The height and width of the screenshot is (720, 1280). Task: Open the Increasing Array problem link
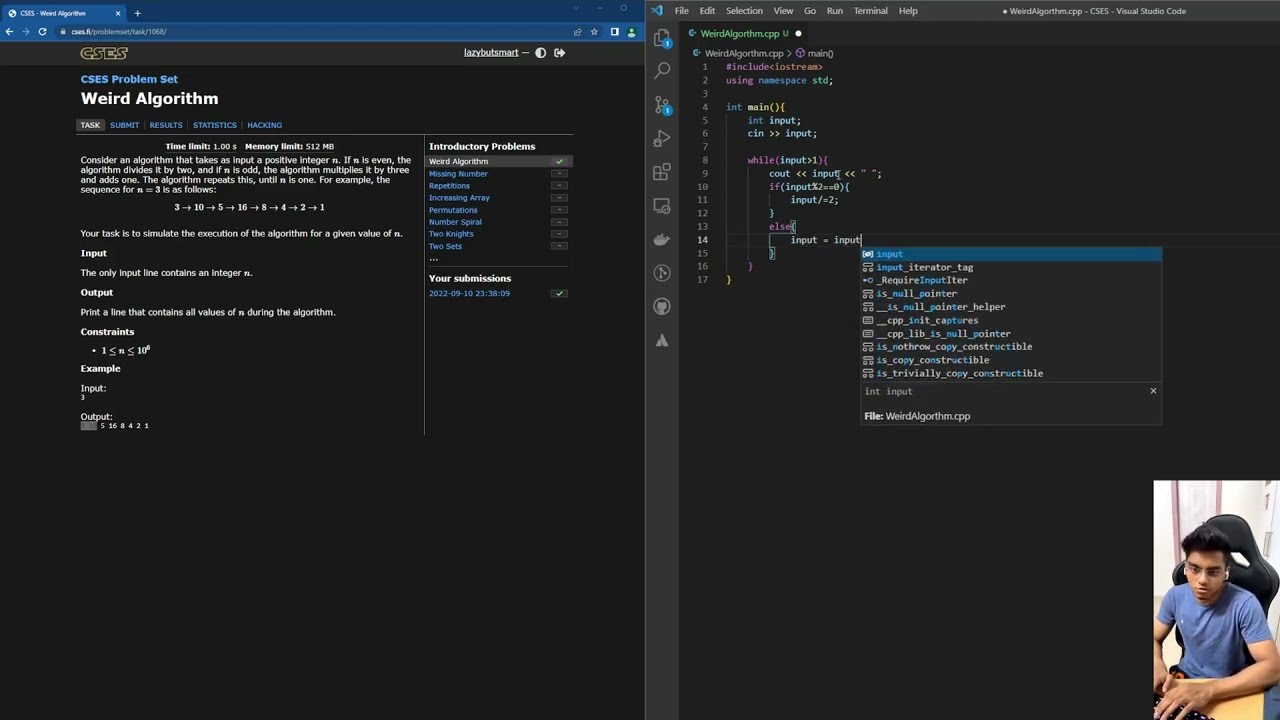click(459, 198)
